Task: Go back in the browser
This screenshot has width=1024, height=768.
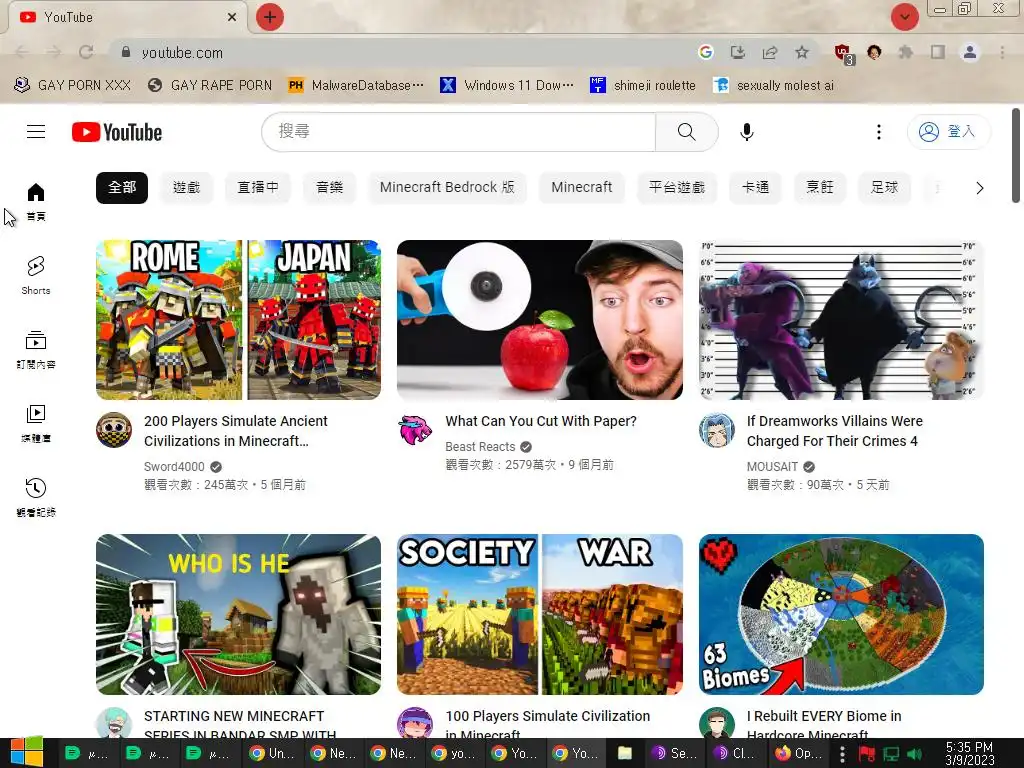Action: coord(22,52)
